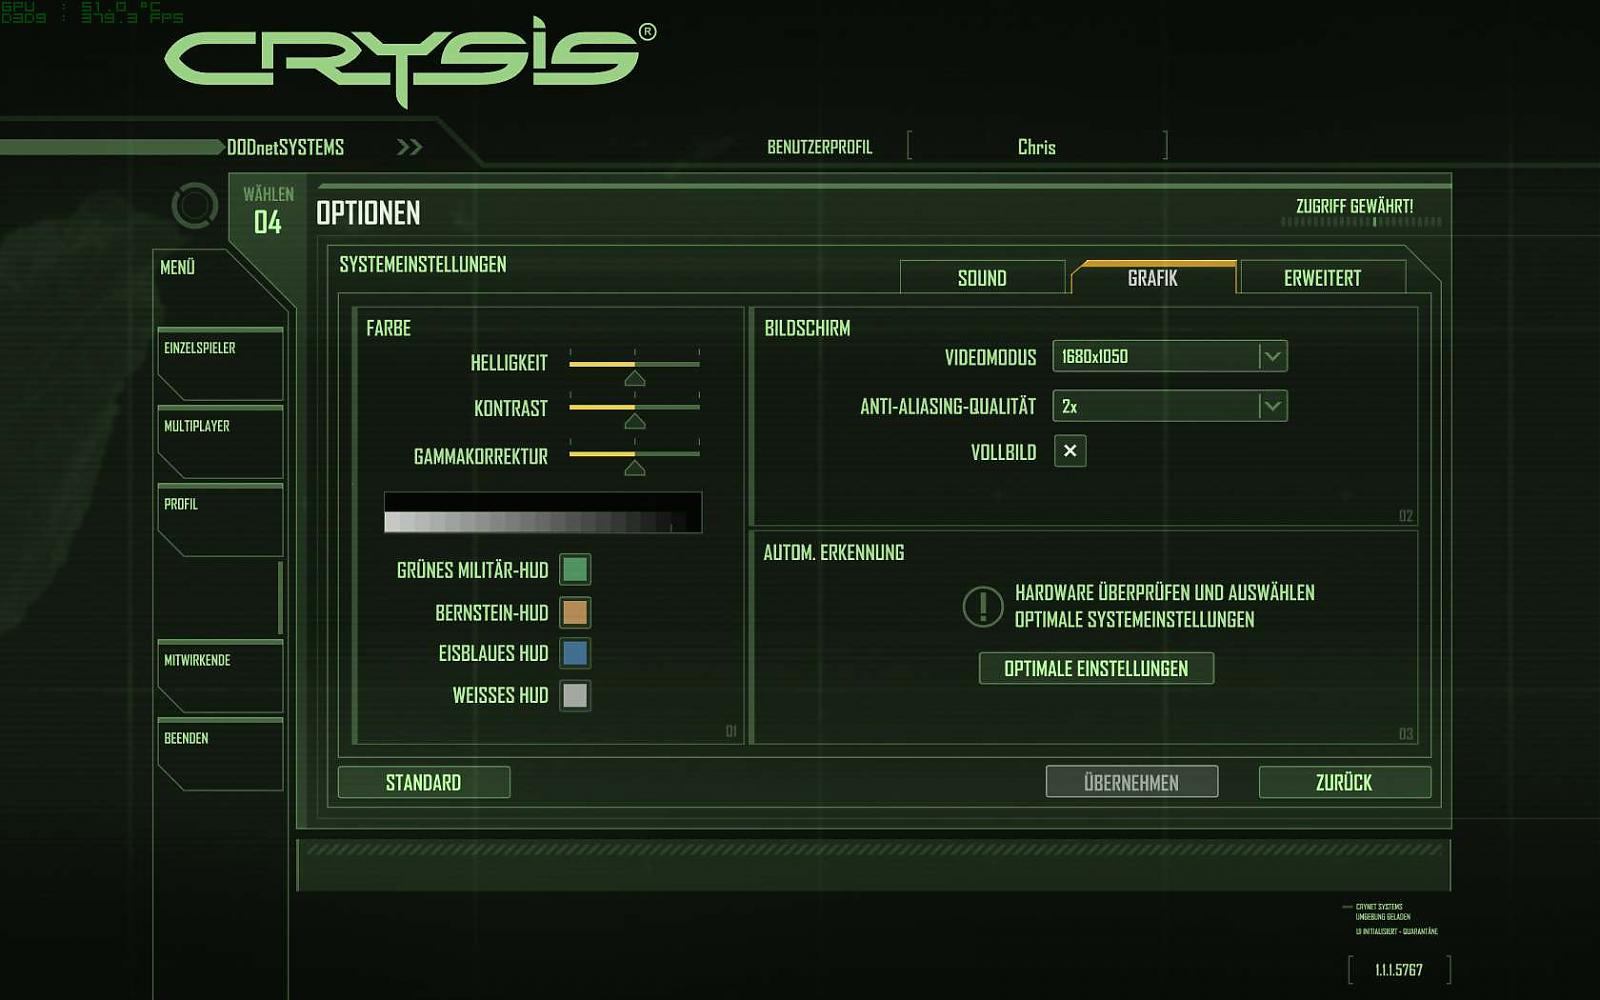Screen dimensions: 1600x1000
Task: Click the Zurück button
Action: [x=1344, y=782]
